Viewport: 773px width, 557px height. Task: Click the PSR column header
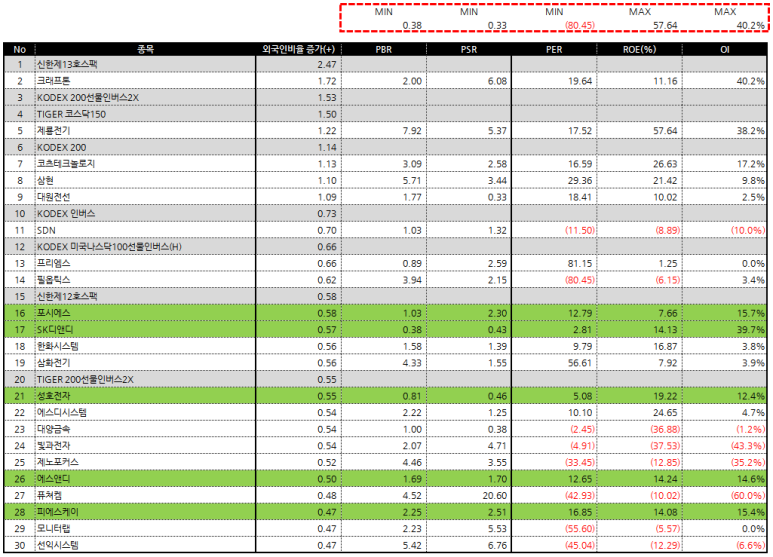(469, 49)
